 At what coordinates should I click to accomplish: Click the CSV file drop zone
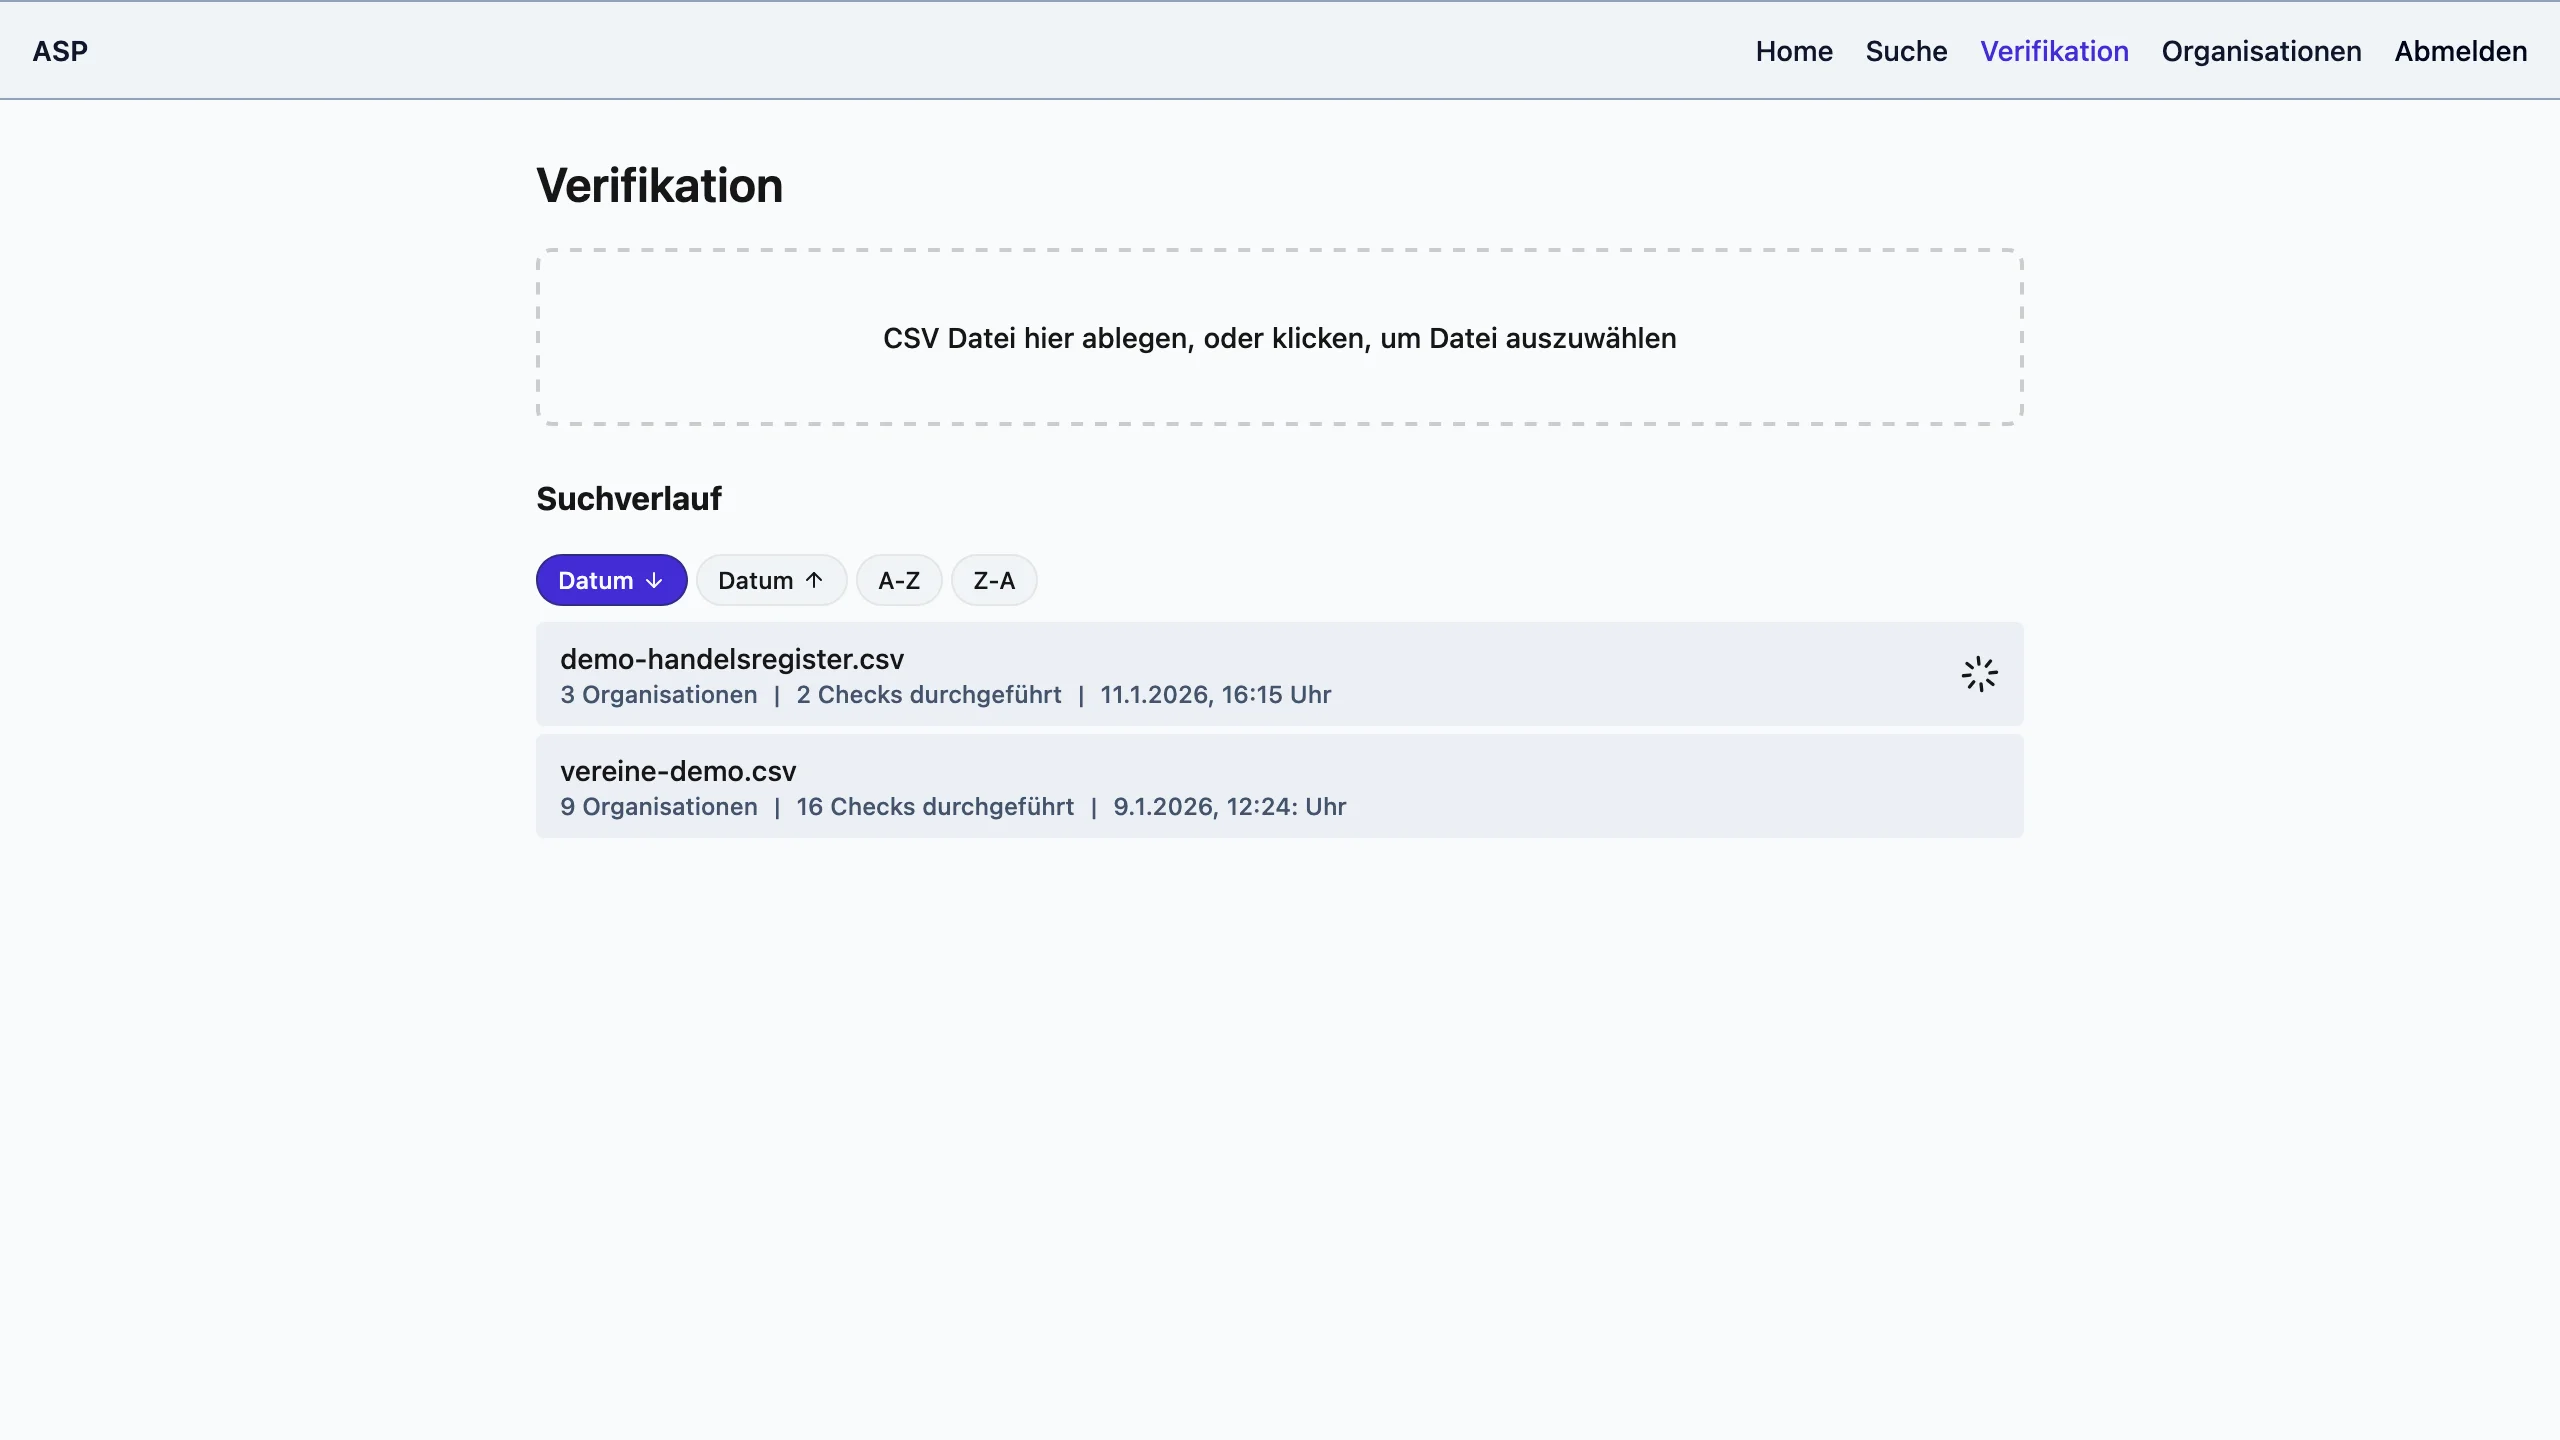[x=1279, y=338]
